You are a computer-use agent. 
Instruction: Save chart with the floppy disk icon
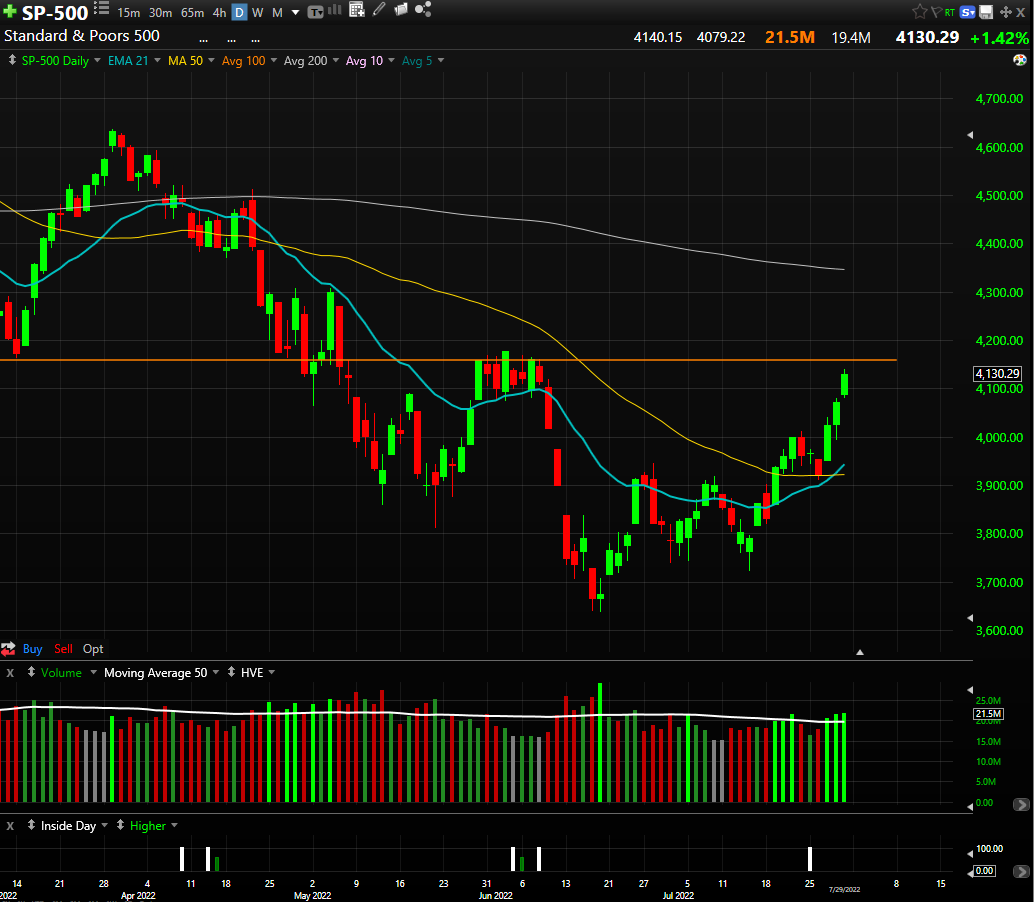(x=986, y=12)
